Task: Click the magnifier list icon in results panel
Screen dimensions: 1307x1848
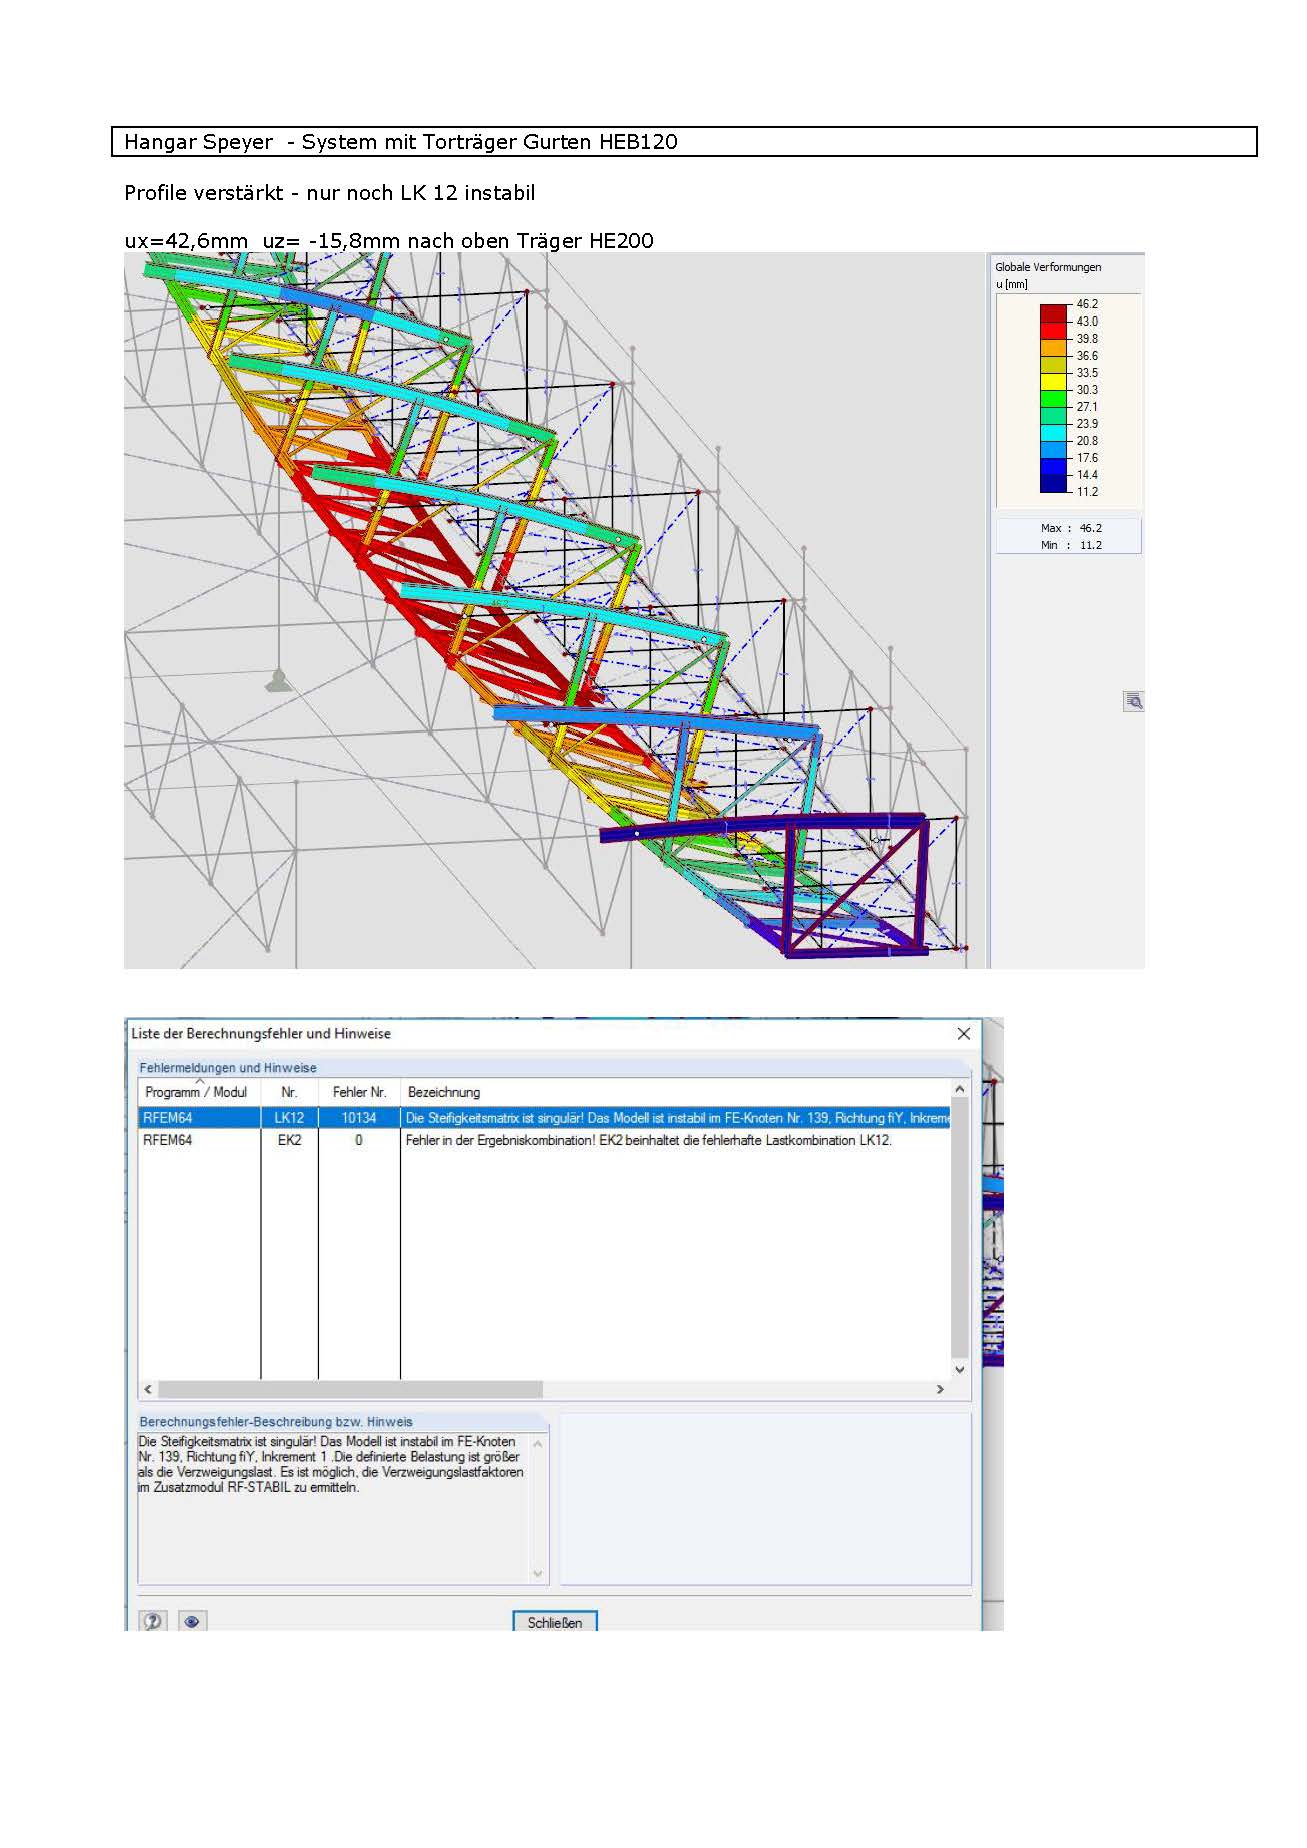Action: tap(1133, 701)
